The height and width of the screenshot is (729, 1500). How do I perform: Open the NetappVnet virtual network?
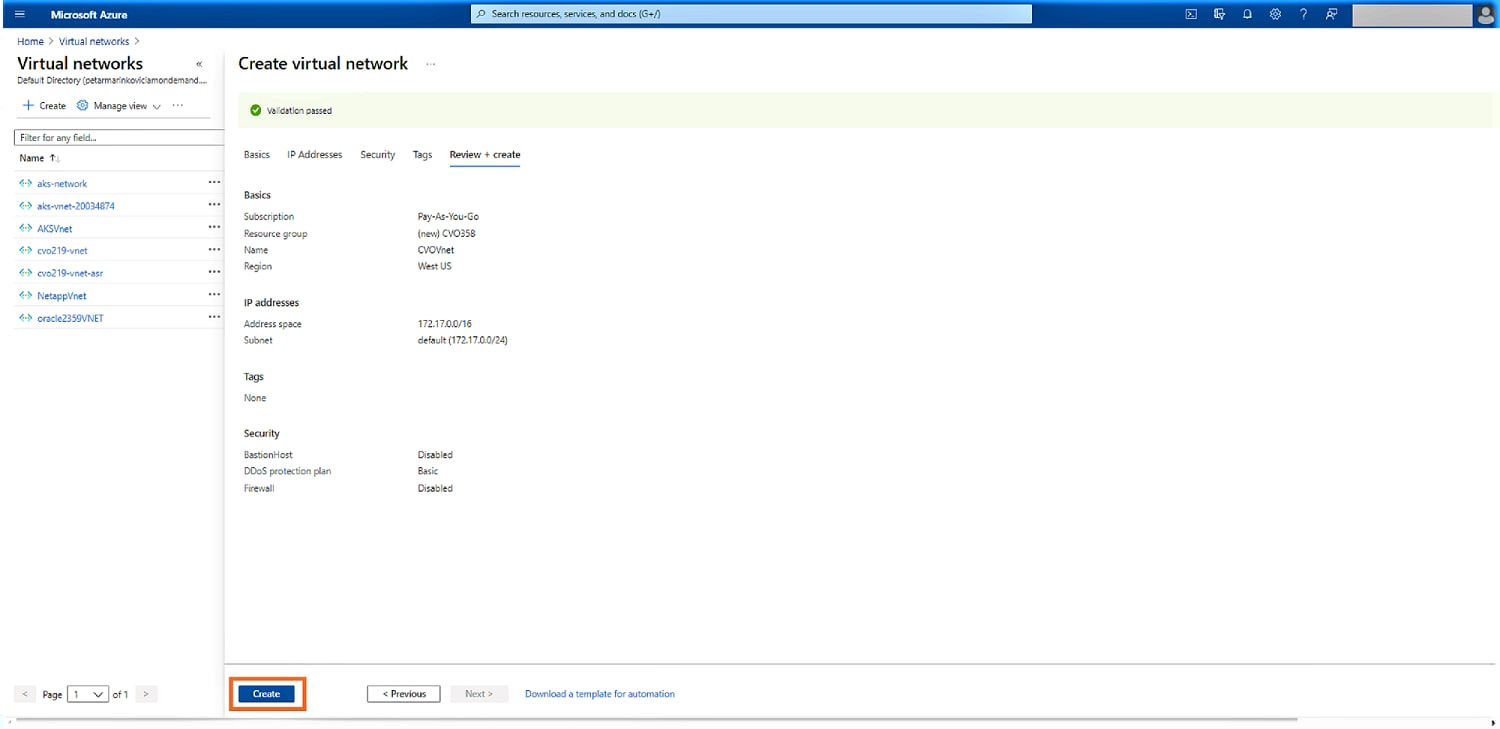(61, 296)
